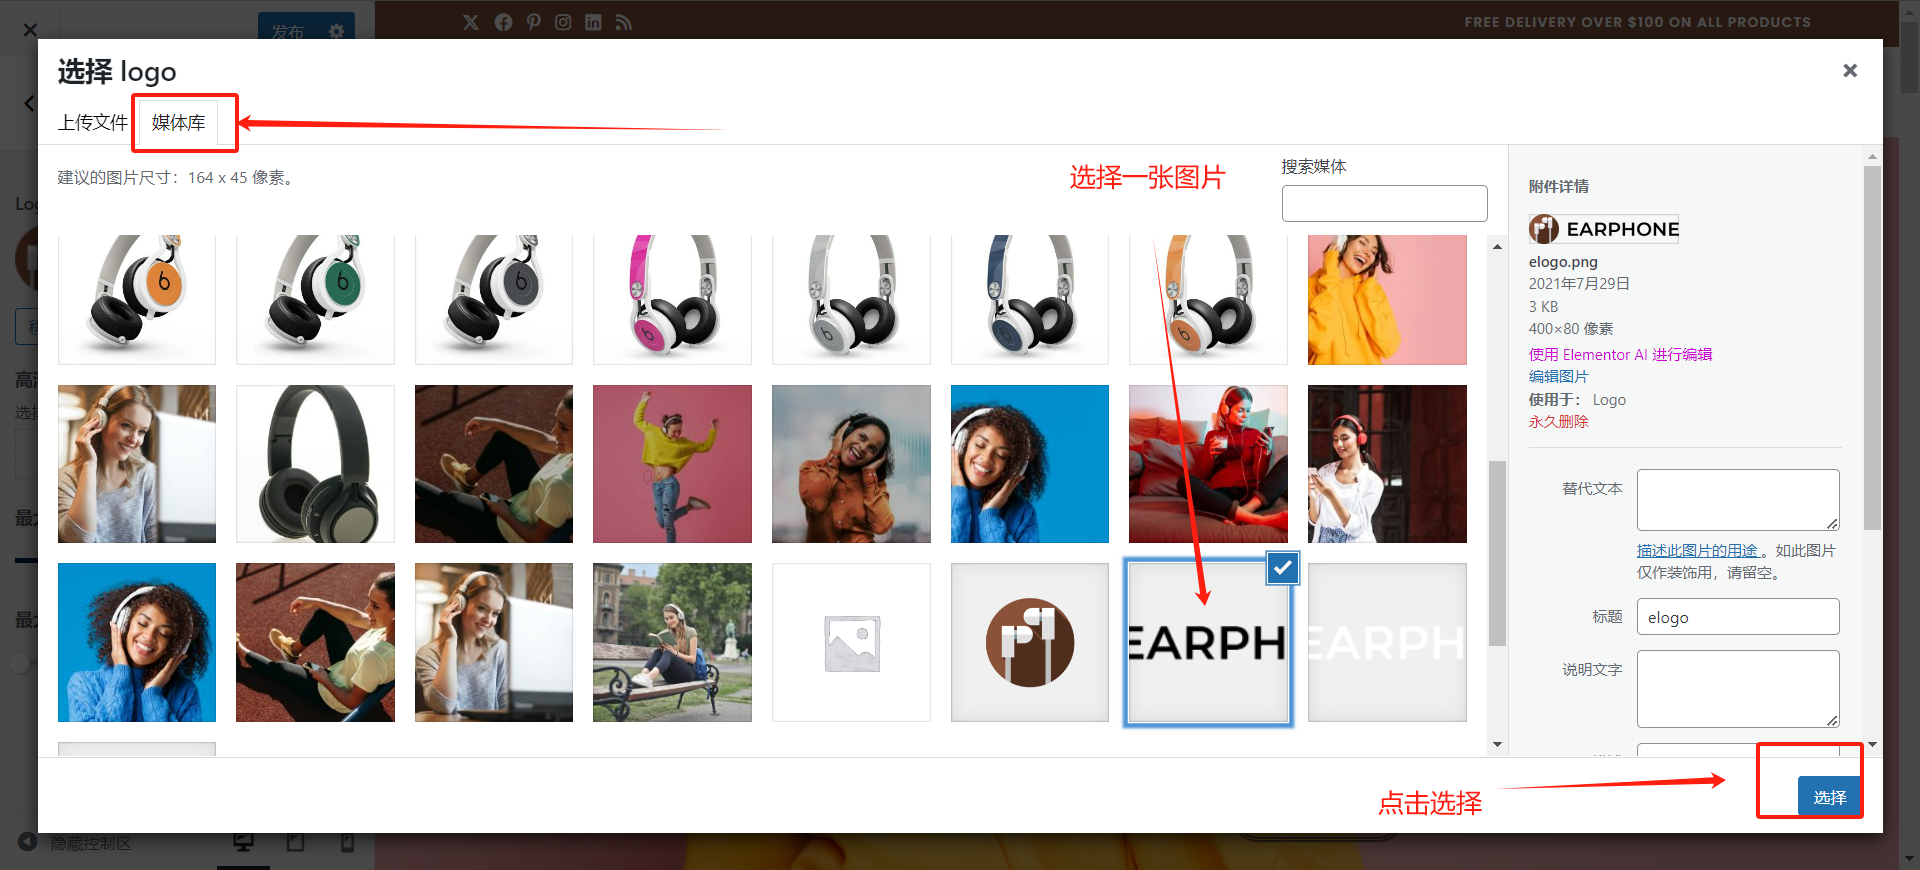Open Instagram icon in background header
The height and width of the screenshot is (870, 1920).
(563, 22)
